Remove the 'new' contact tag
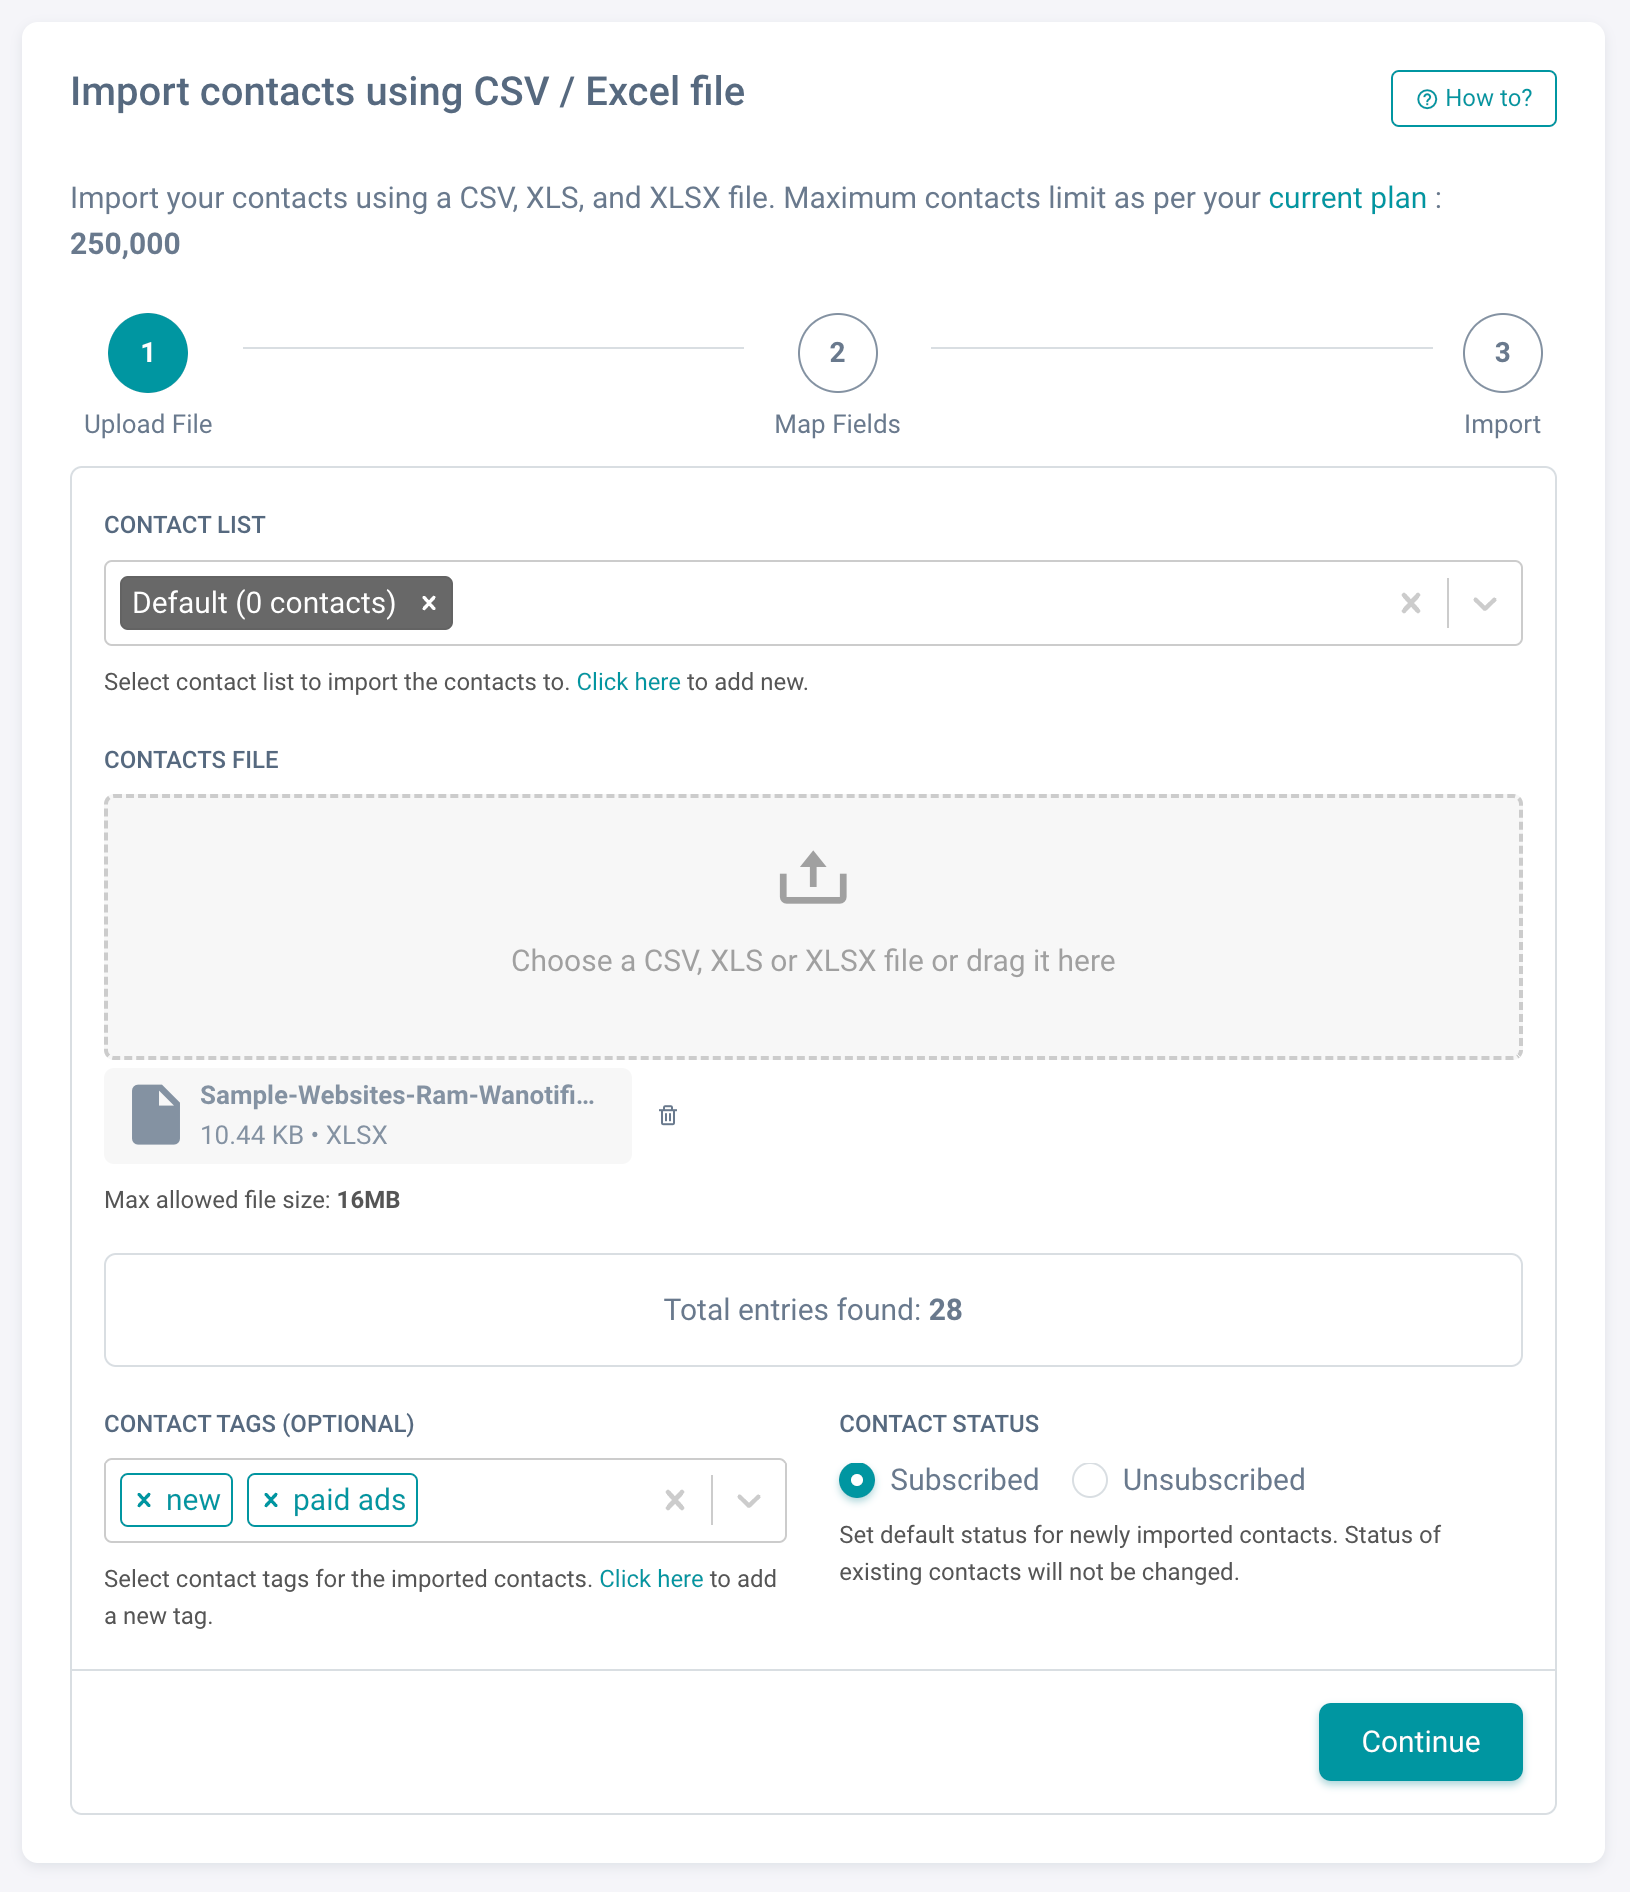Image resolution: width=1630 pixels, height=1892 pixels. tap(144, 1499)
